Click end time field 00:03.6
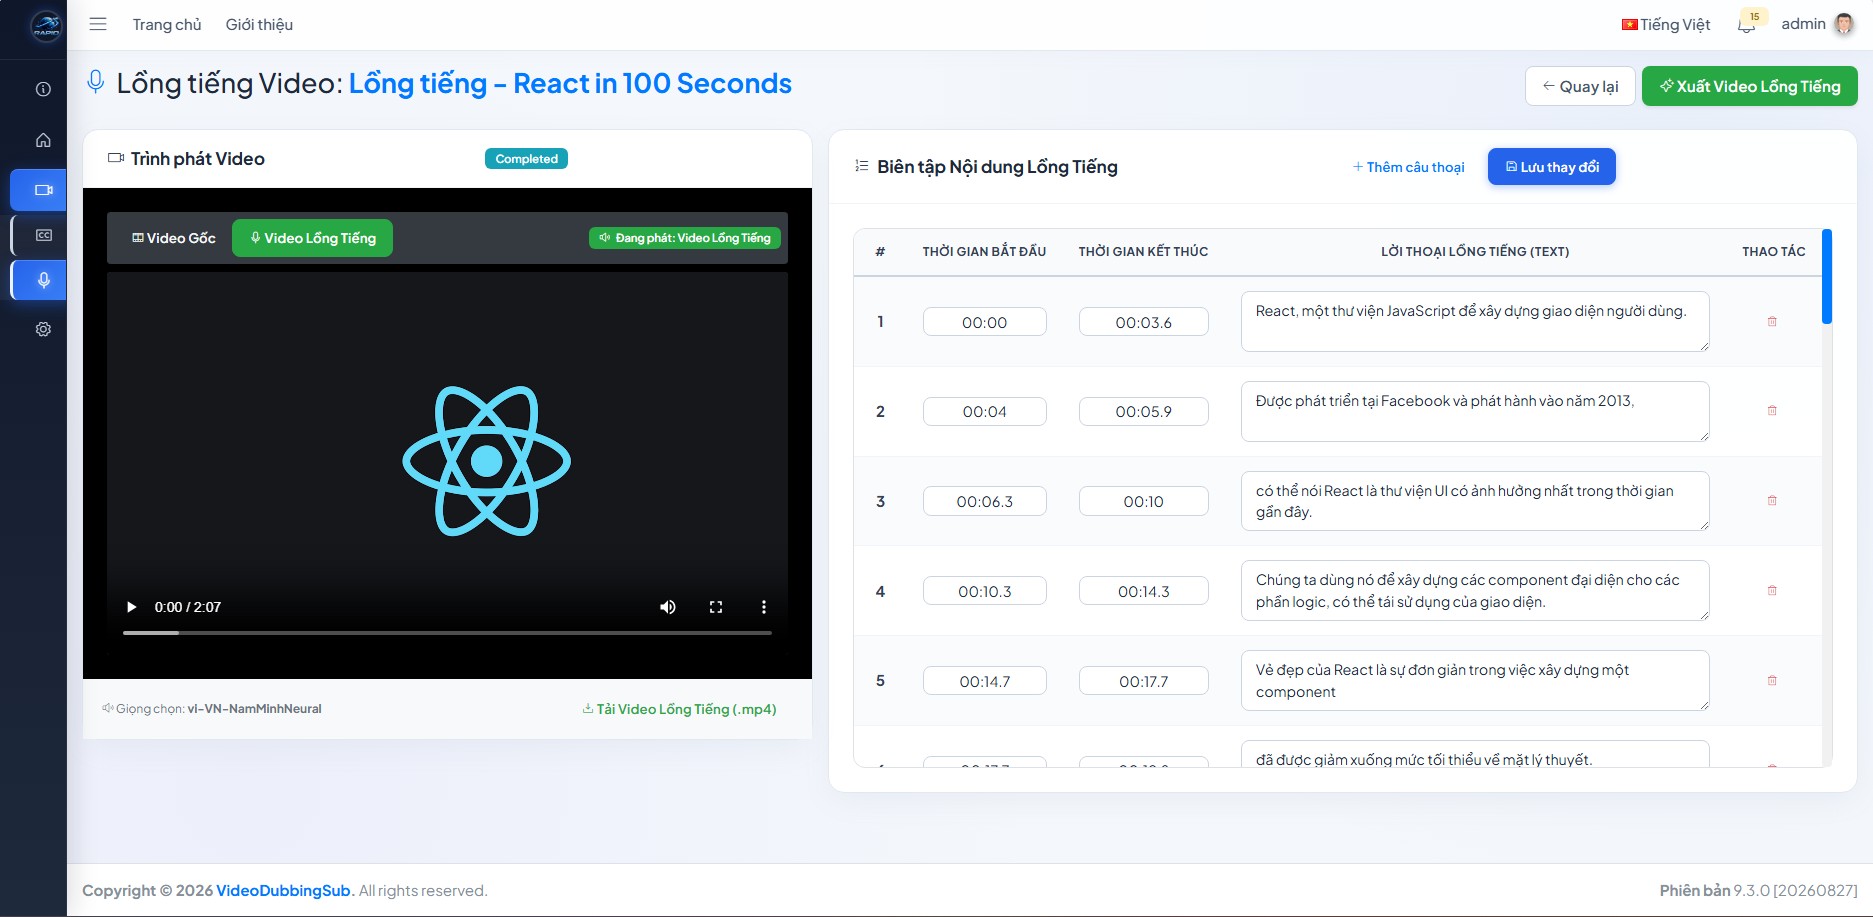1873x917 pixels. tap(1144, 322)
